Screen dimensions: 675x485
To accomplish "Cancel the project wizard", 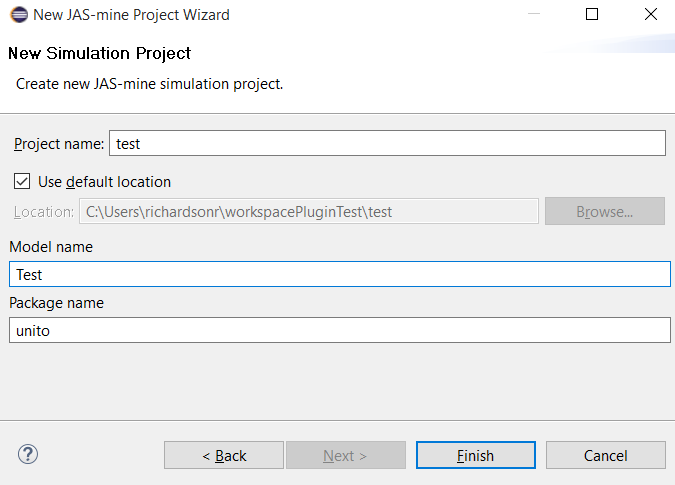I will [x=605, y=455].
